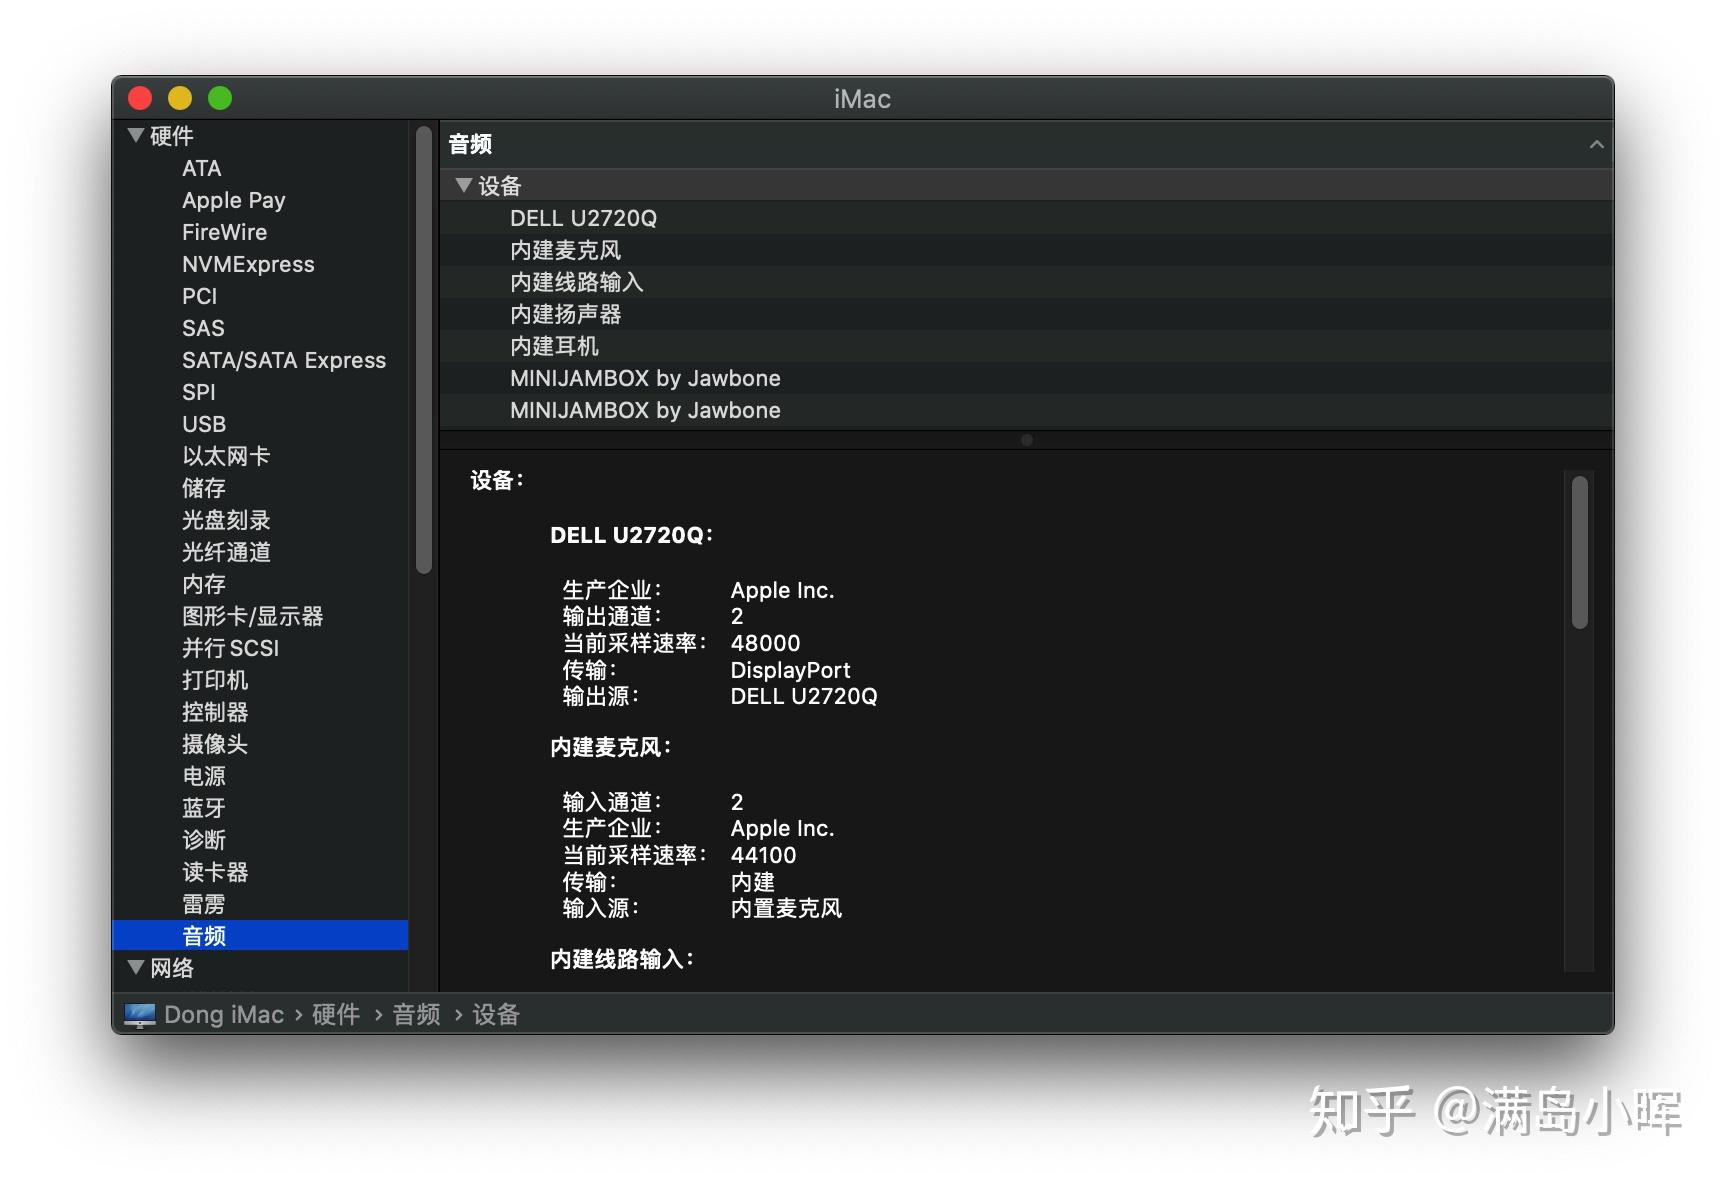Select SPI in the sidebar
Image resolution: width=1726 pixels, height=1182 pixels.
199,392
